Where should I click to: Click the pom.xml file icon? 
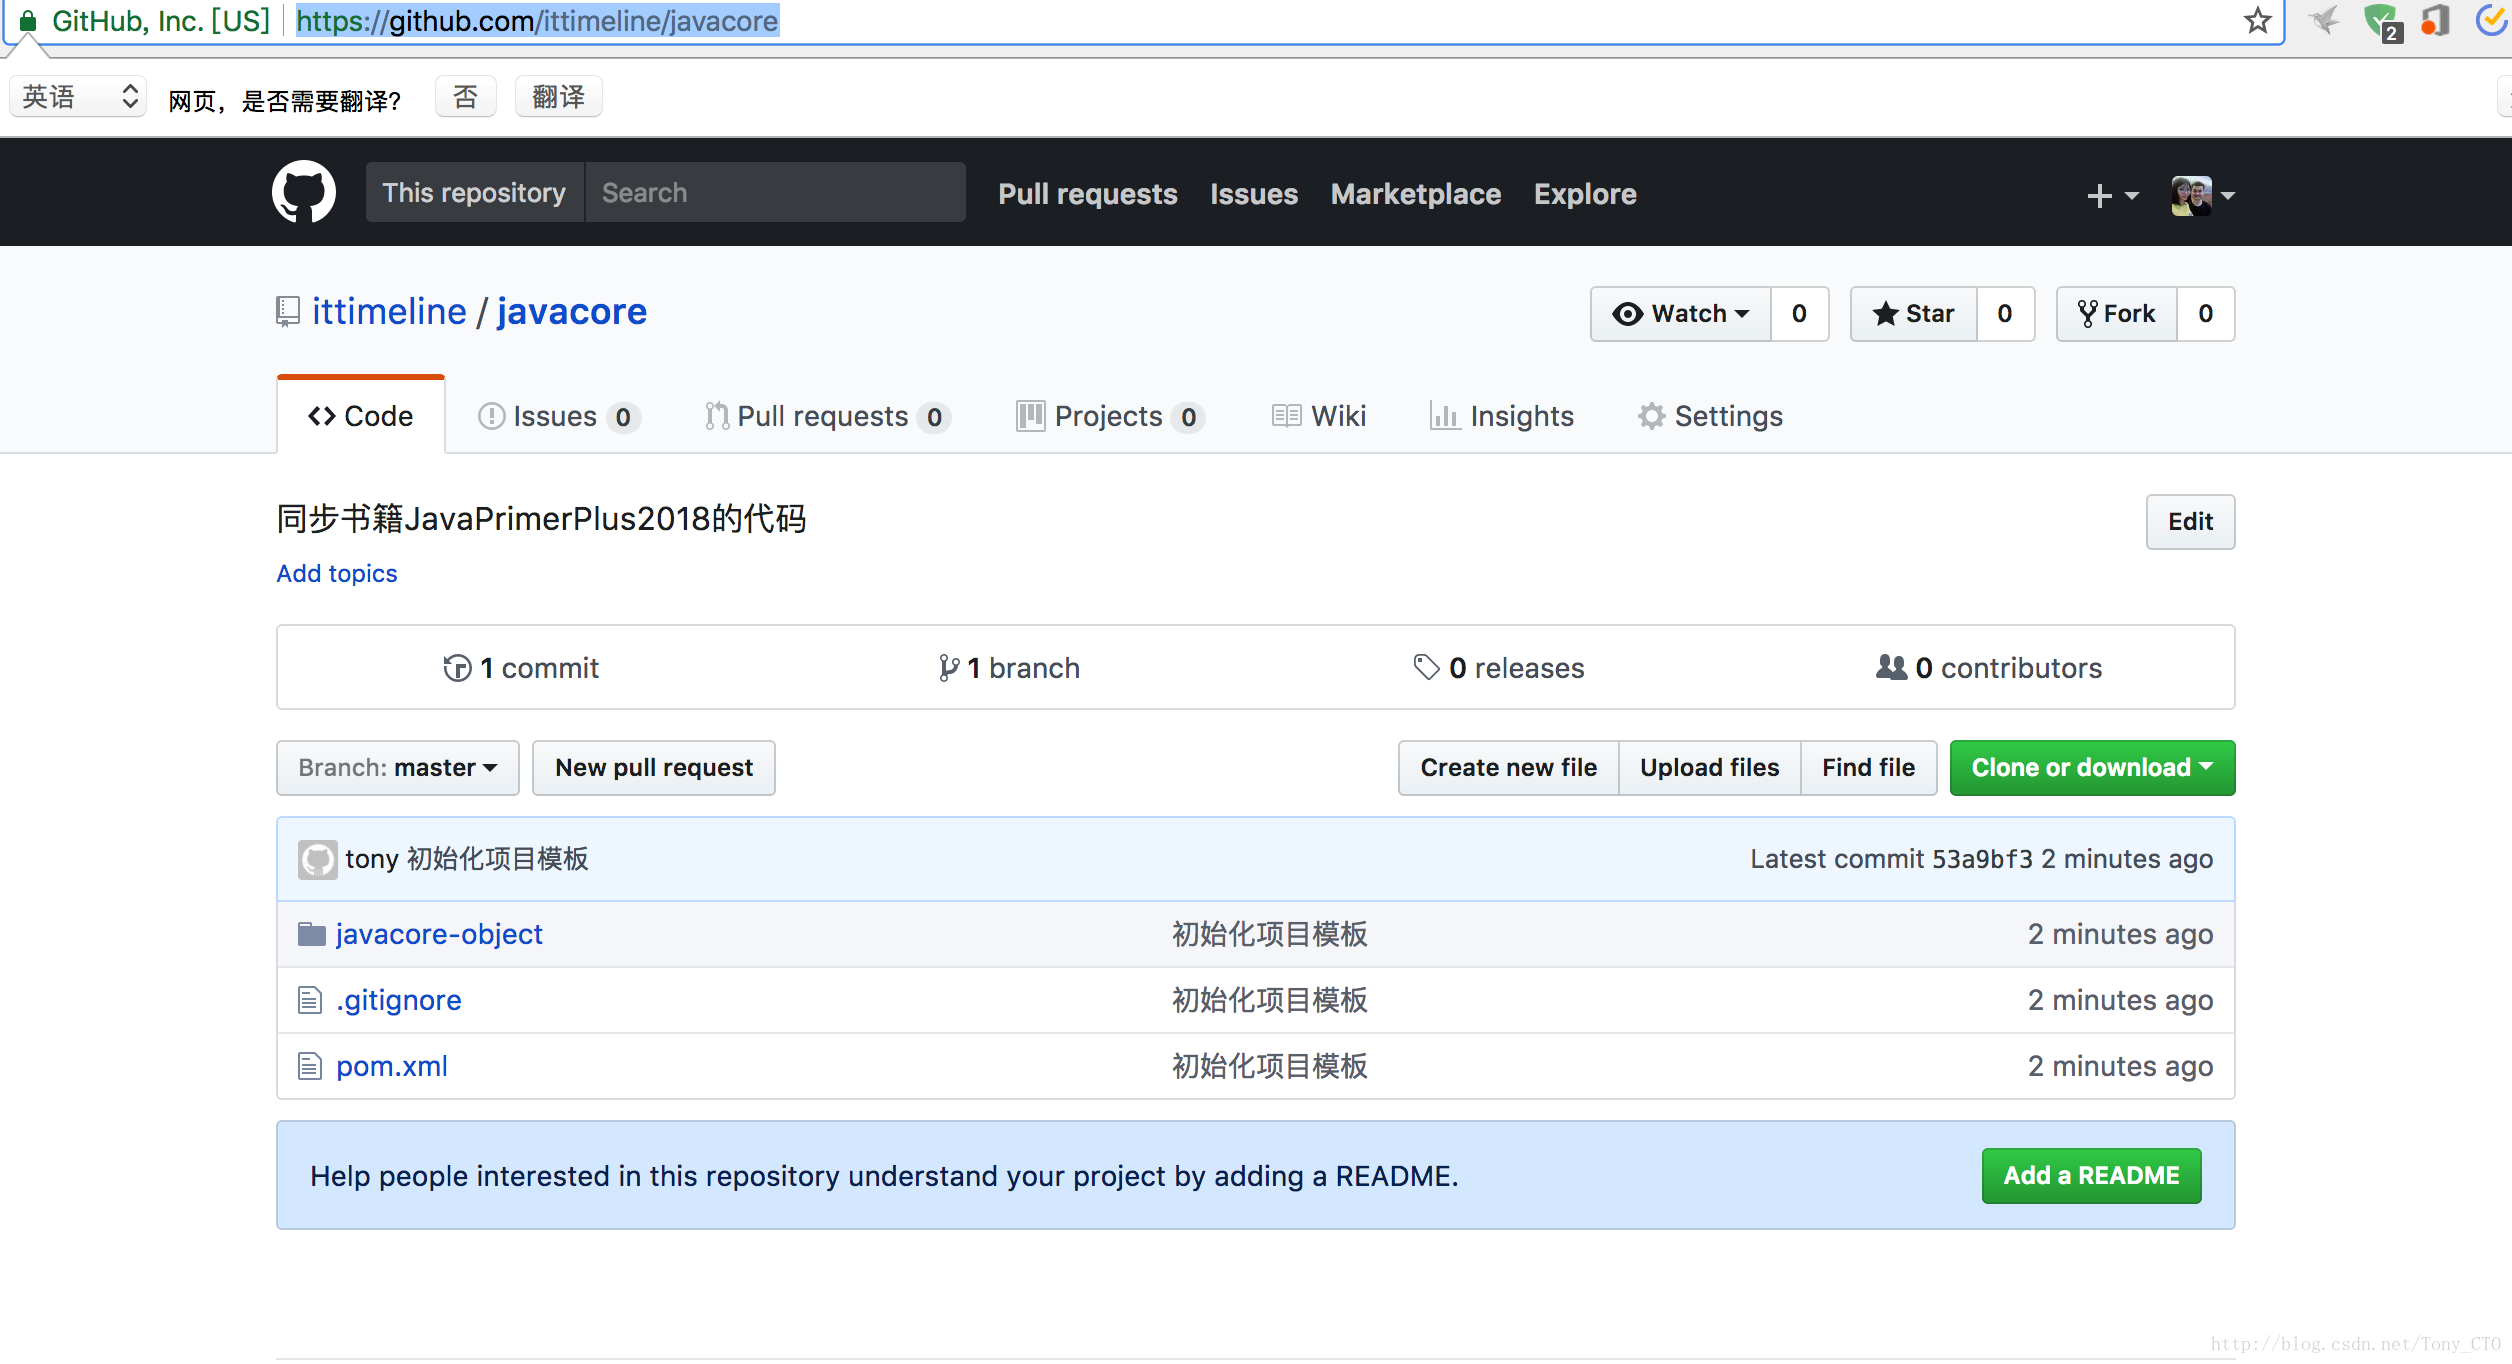point(310,1066)
